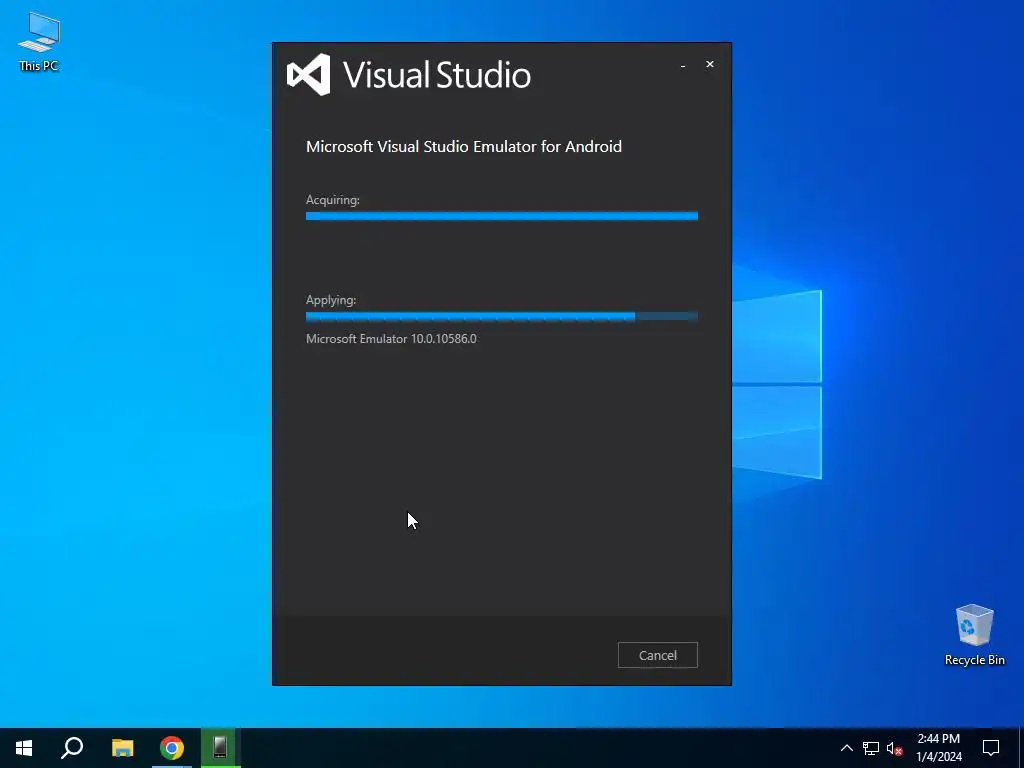Viewport: 1024px width, 768px height.
Task: Open the network status tray icon
Action: [871, 748]
